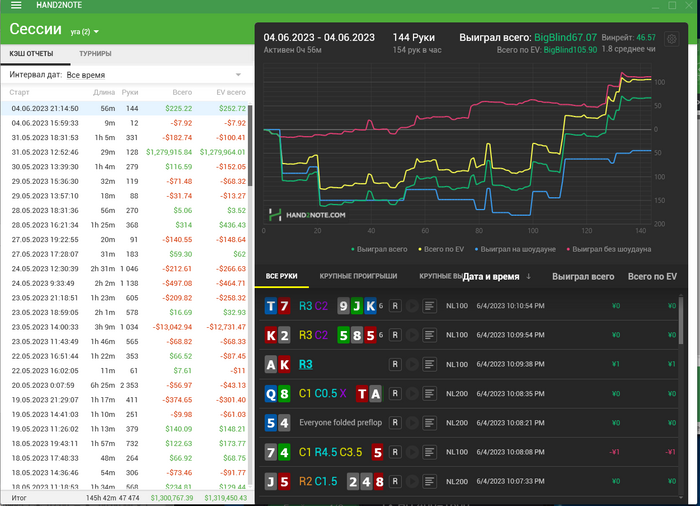Select session 28.05.2023 16:21:34
The width and height of the screenshot is (700, 506).
tap(125, 225)
